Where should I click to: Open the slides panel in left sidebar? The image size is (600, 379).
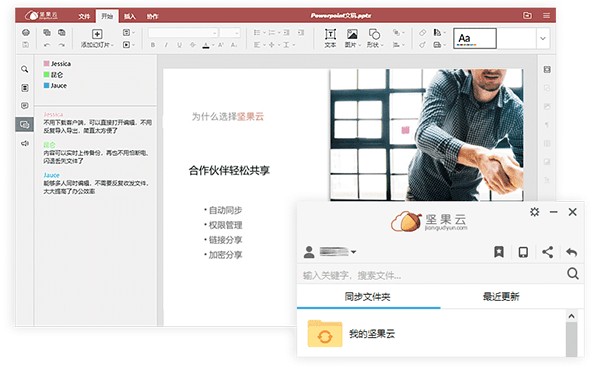click(x=25, y=88)
